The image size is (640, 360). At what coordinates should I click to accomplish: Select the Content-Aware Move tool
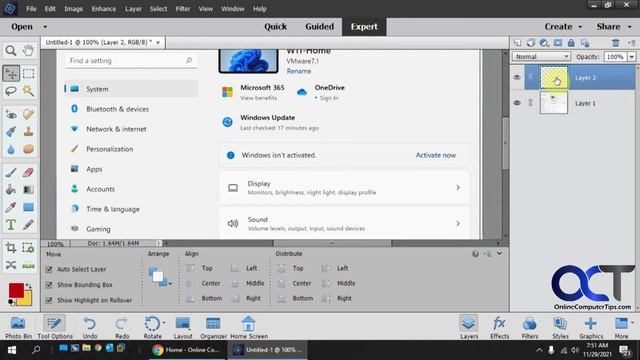11,265
